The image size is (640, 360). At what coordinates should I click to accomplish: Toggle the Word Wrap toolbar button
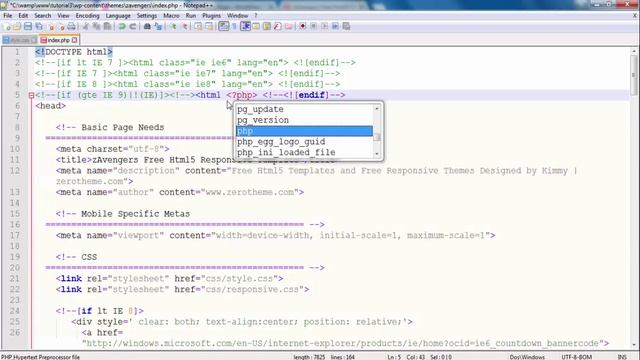pos(224,27)
